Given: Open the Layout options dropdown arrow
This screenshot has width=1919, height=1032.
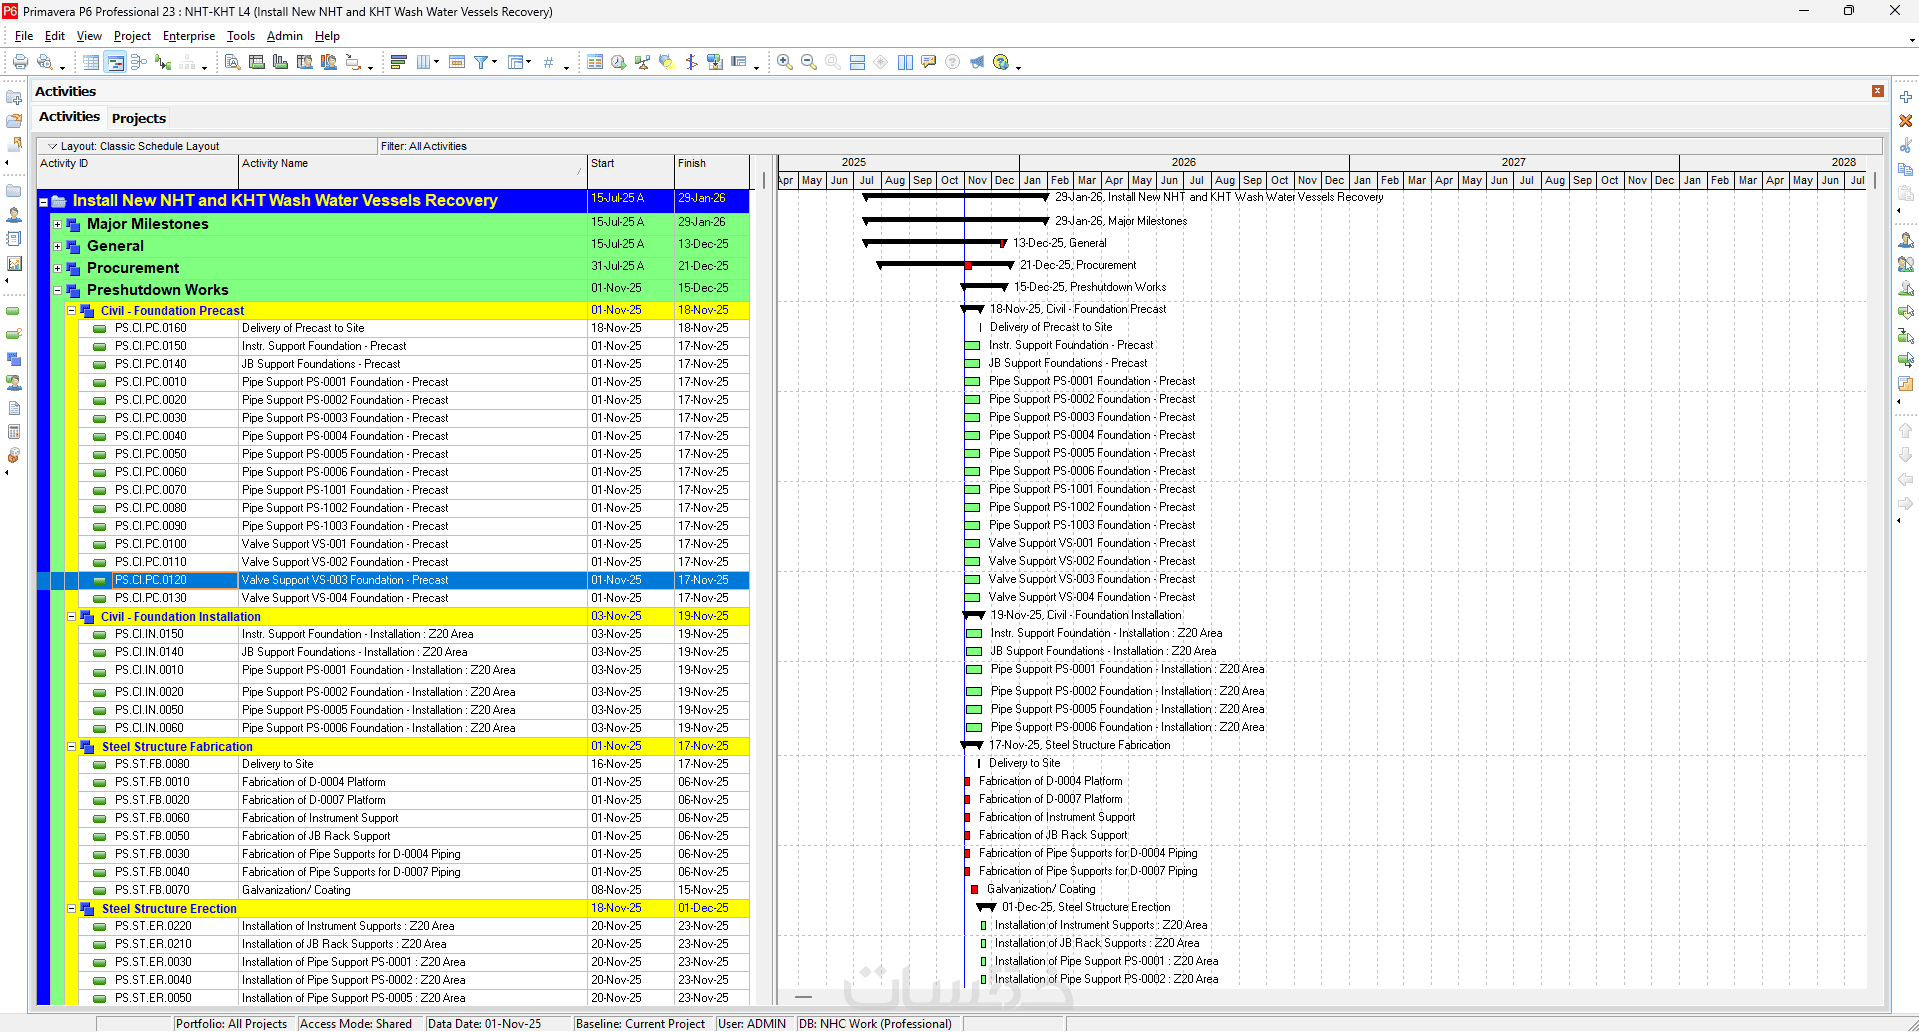Looking at the screenshot, I should click(53, 146).
